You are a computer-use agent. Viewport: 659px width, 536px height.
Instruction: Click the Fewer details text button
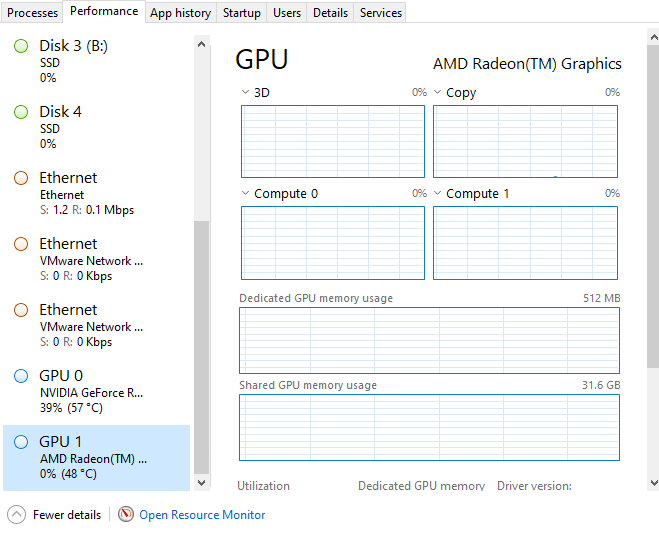coord(67,515)
